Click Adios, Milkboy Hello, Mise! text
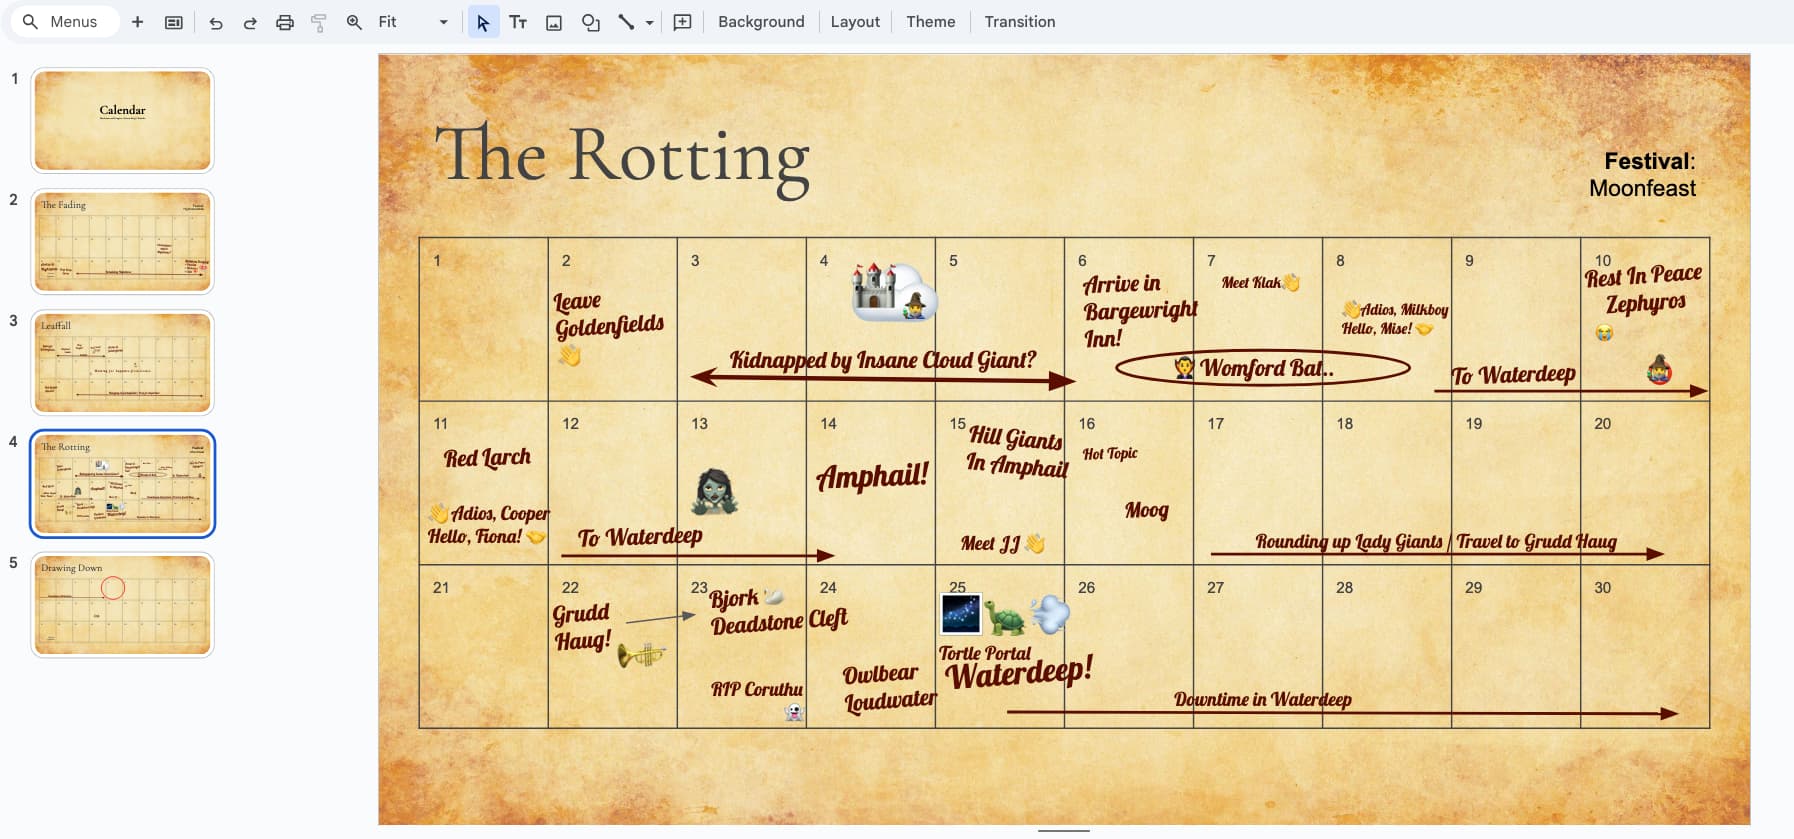1794x839 pixels. coord(1395,319)
